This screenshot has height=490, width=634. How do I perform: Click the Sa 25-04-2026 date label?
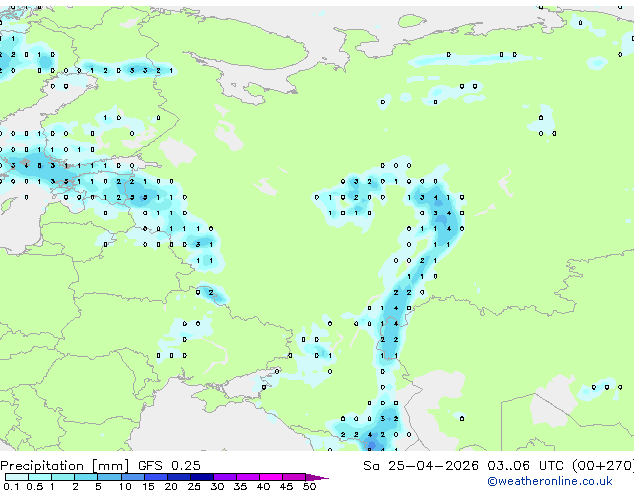421,466
